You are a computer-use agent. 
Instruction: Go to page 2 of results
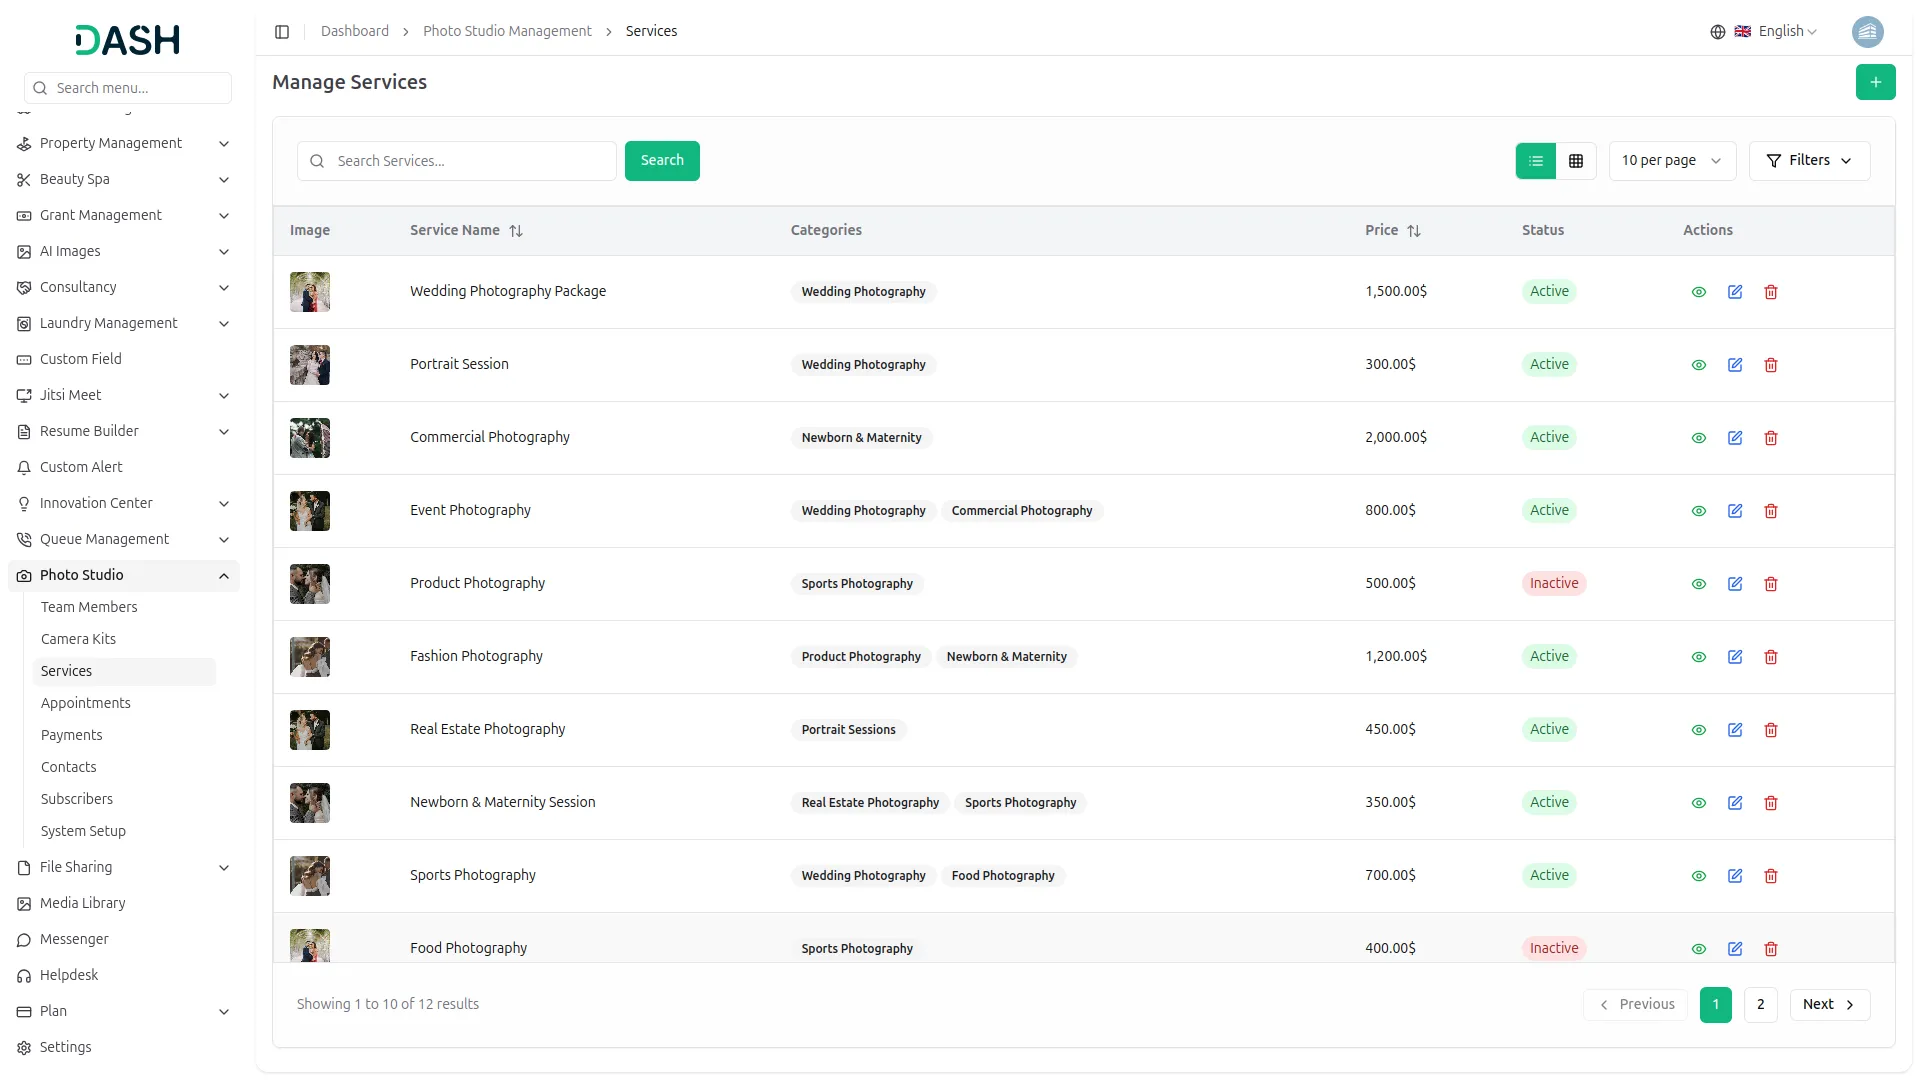tap(1760, 1004)
